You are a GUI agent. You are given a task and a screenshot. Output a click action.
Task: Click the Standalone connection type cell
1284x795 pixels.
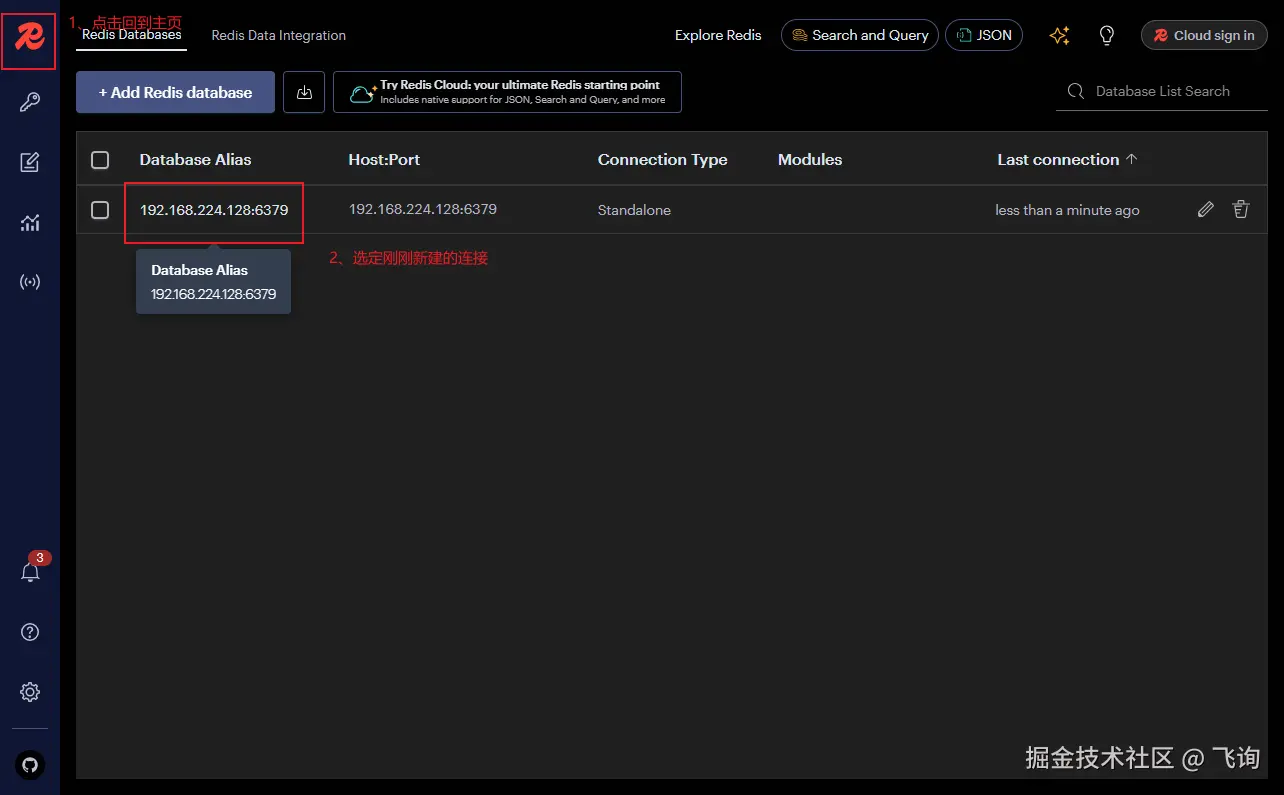click(x=634, y=210)
